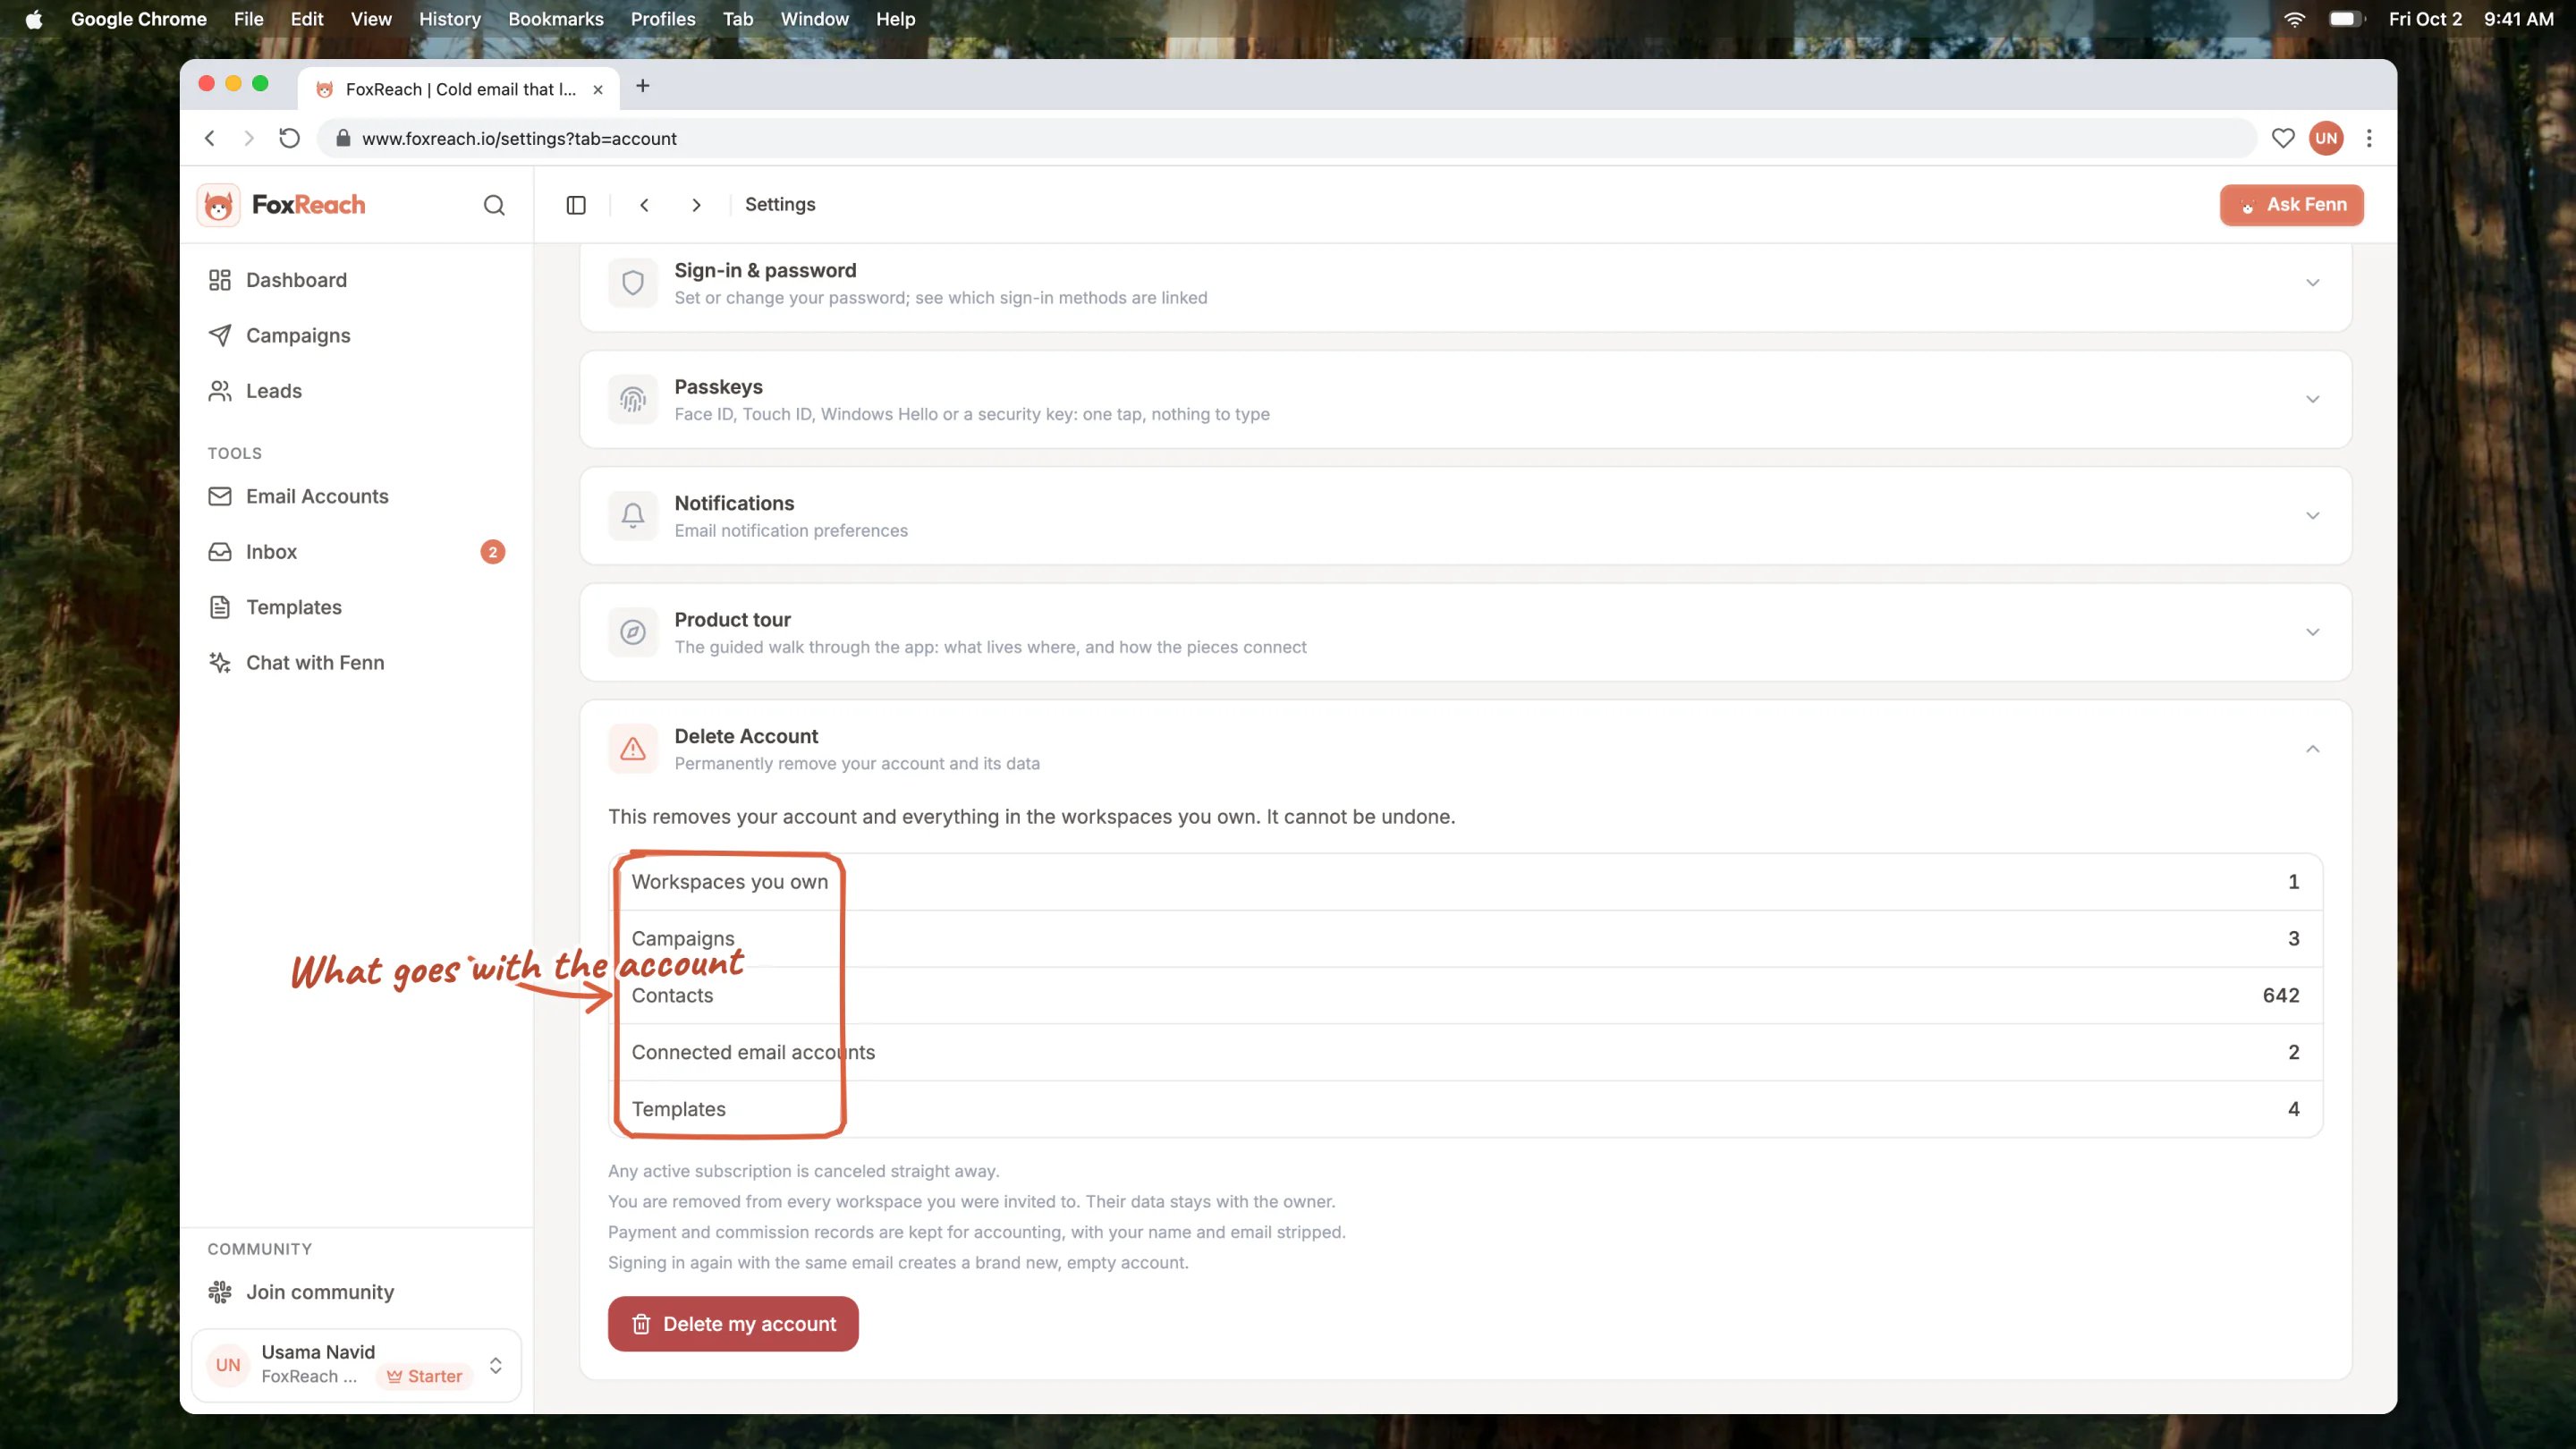Click the Contacts count 642
The image size is (2576, 1449).
pos(2281,995)
